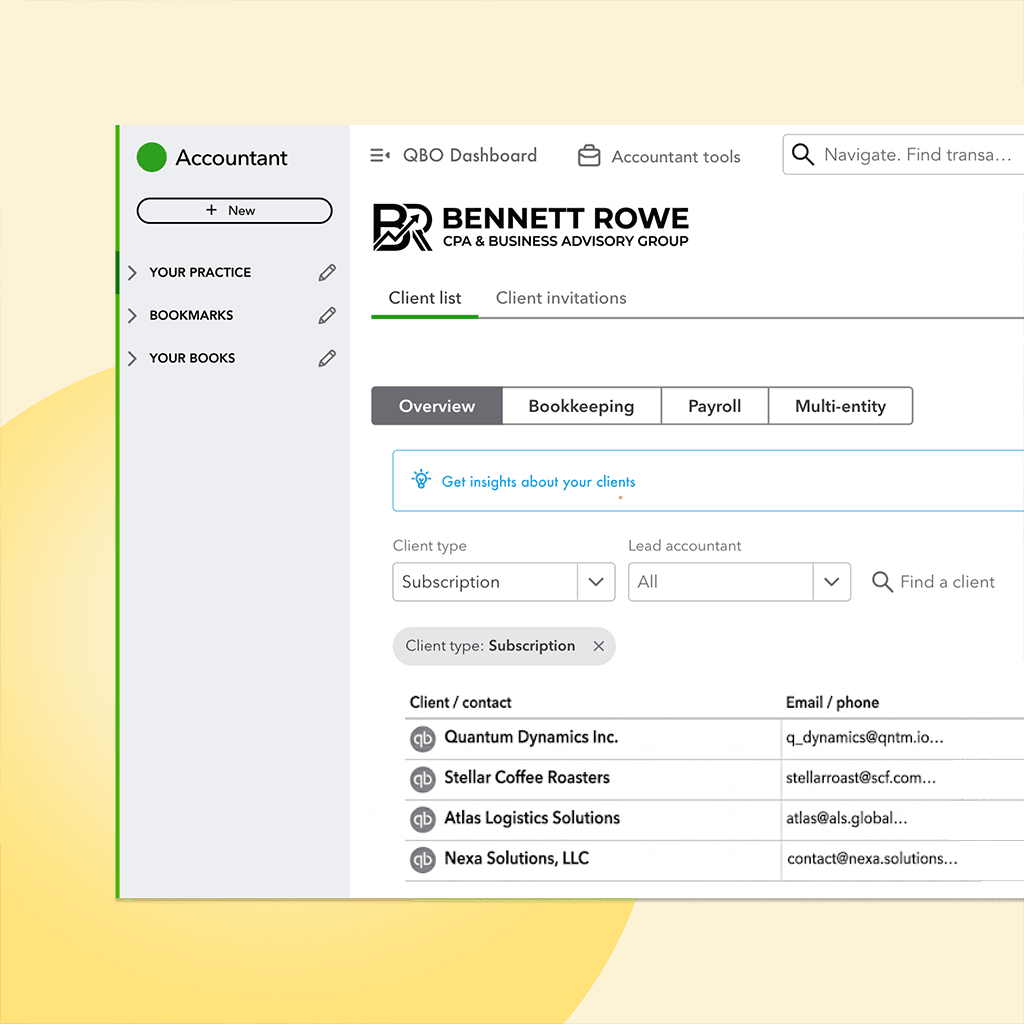Click contact@nexa.solutions email cell
The height and width of the screenshot is (1024, 1024).
point(872,859)
